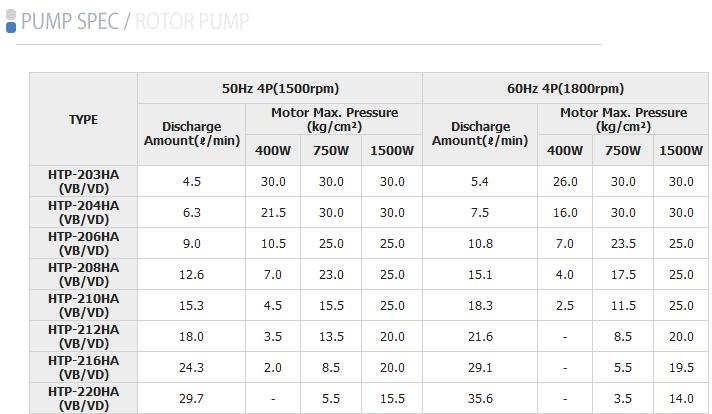
Task: Select the HTP-210HA (VB/VD) row label
Action: [x=83, y=305]
